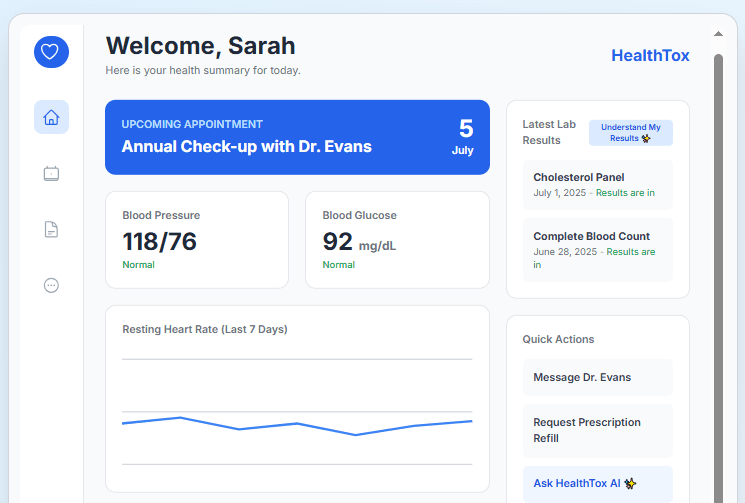
Task: Click "Here is your health summary for today."
Action: pyautogui.click(x=203, y=70)
